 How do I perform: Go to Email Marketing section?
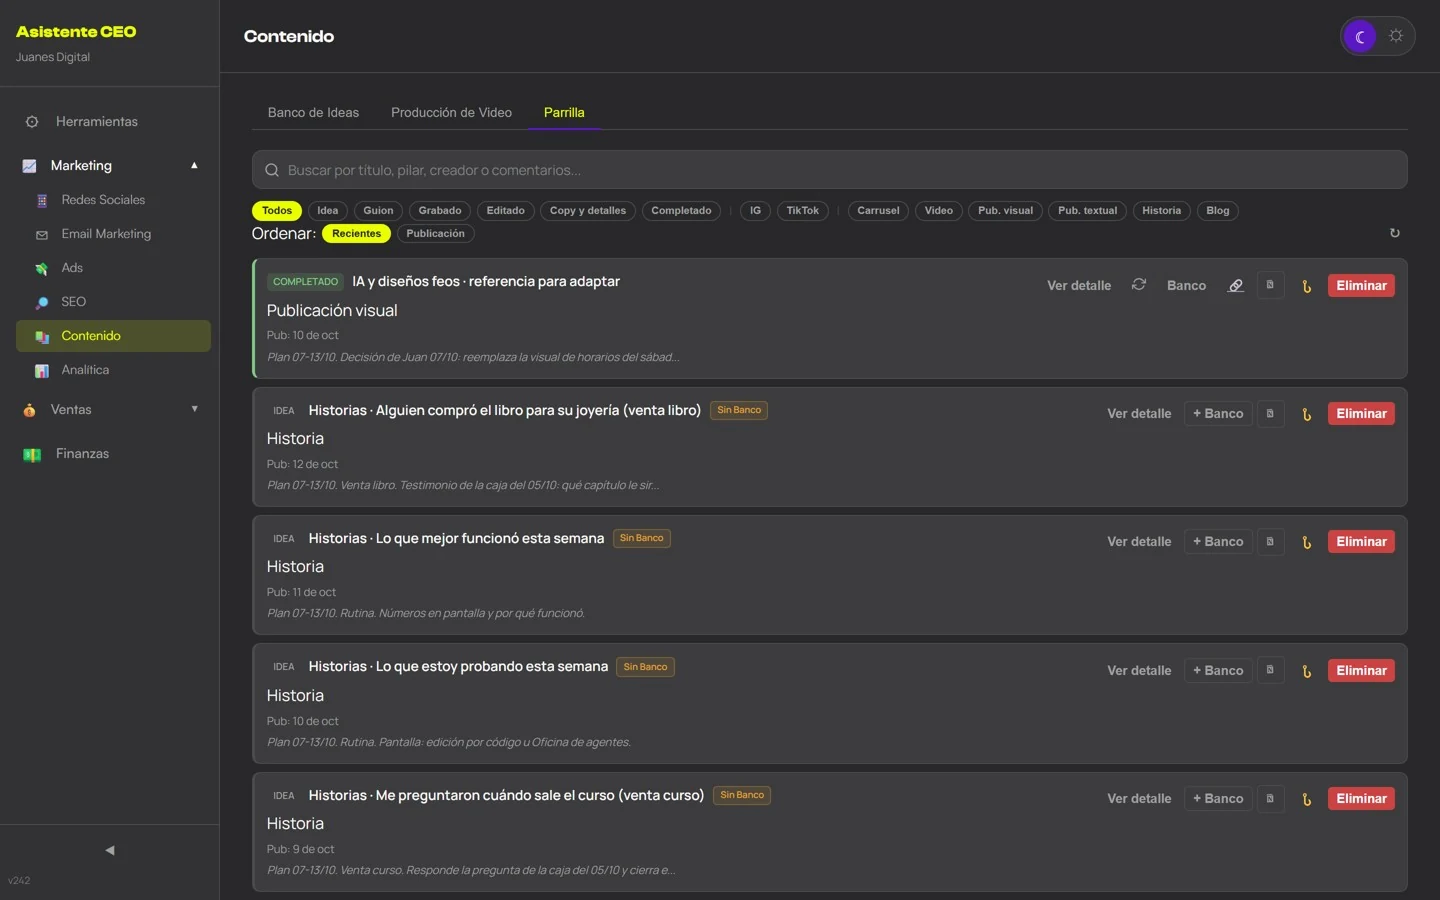coord(113,234)
